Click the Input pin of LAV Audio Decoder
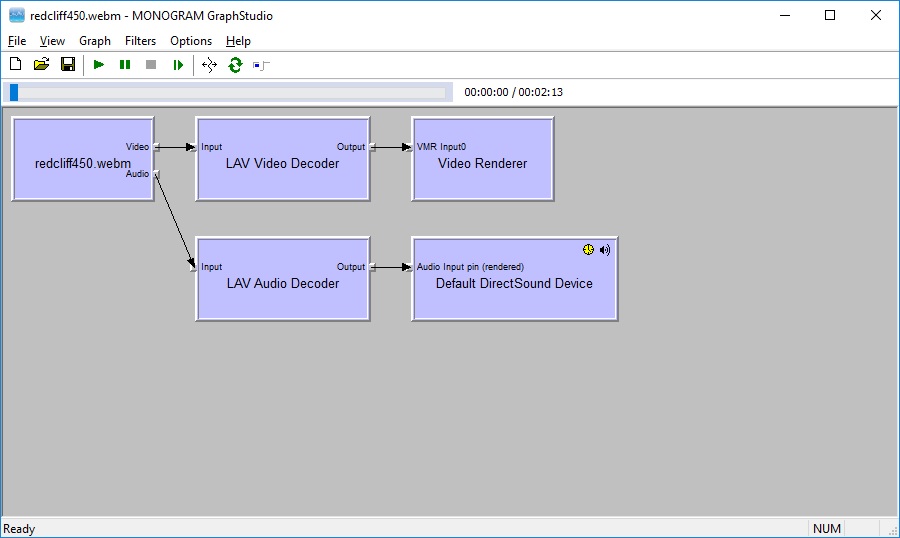This screenshot has height=538, width=900. (x=193, y=267)
